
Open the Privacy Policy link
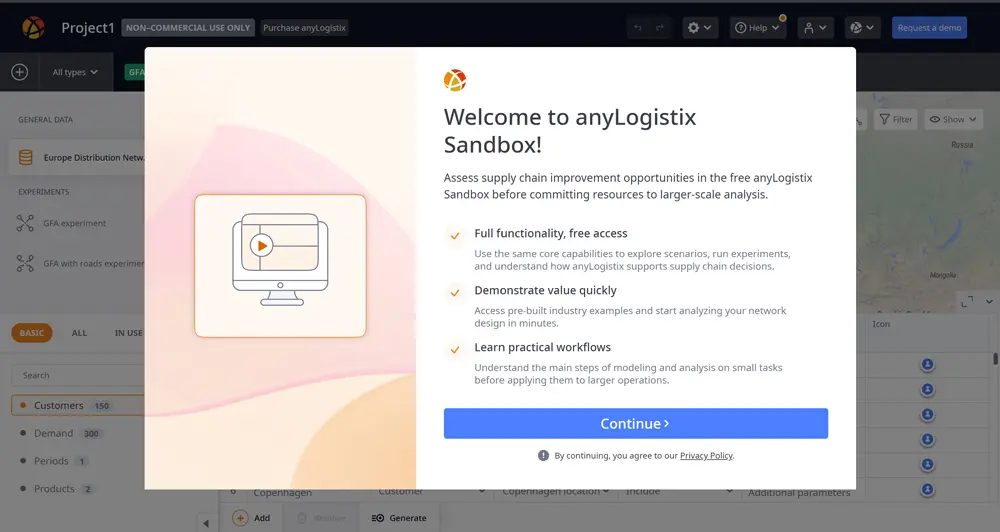tap(706, 455)
